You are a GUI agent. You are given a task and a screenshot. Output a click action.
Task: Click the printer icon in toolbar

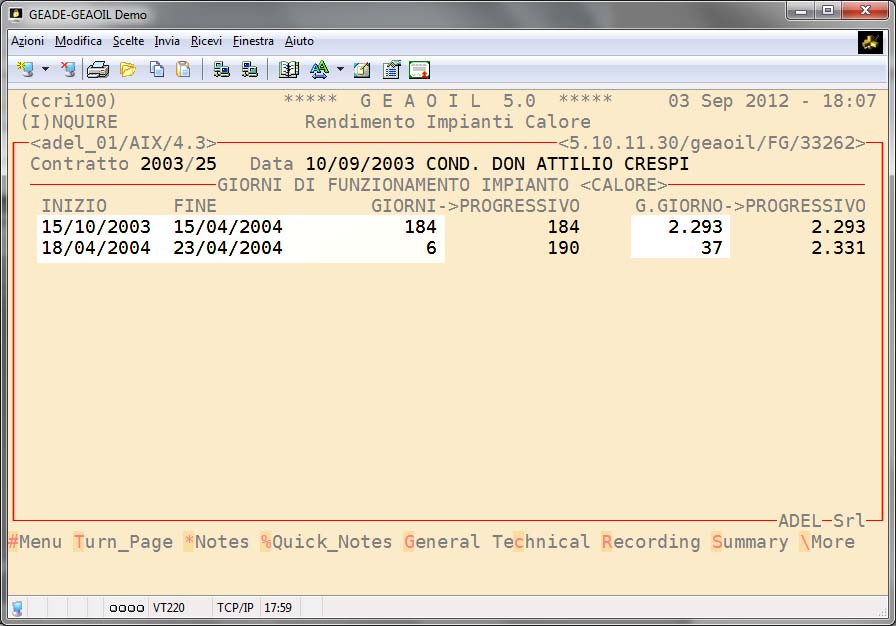pos(98,70)
